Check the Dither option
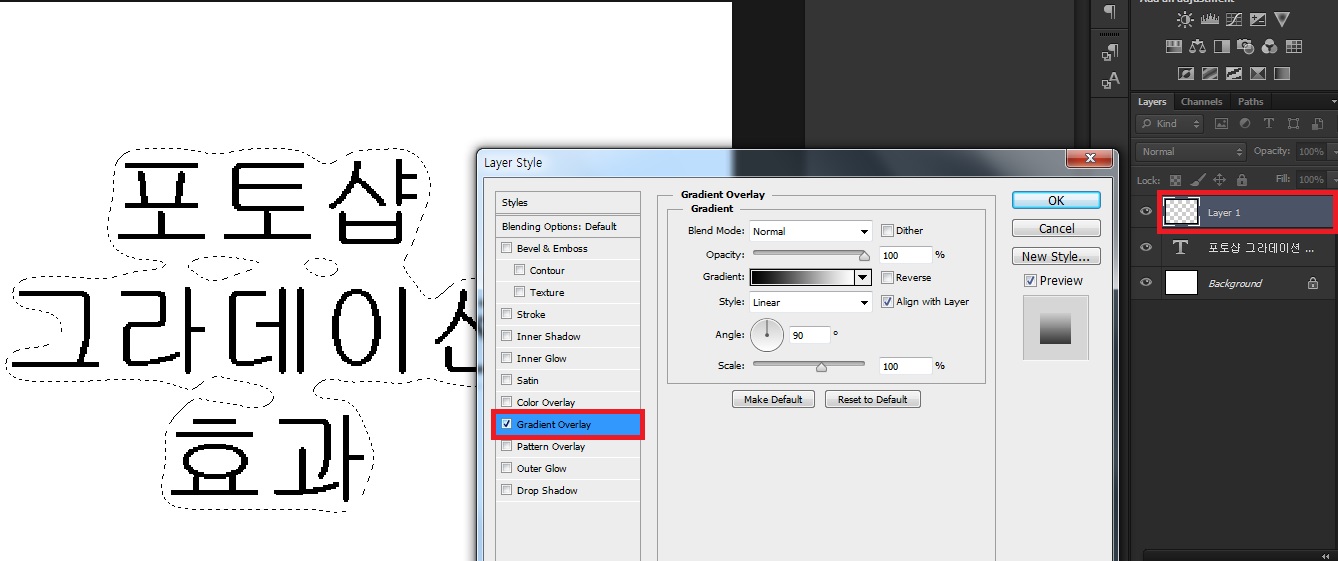The height and width of the screenshot is (561, 1338). pos(887,231)
